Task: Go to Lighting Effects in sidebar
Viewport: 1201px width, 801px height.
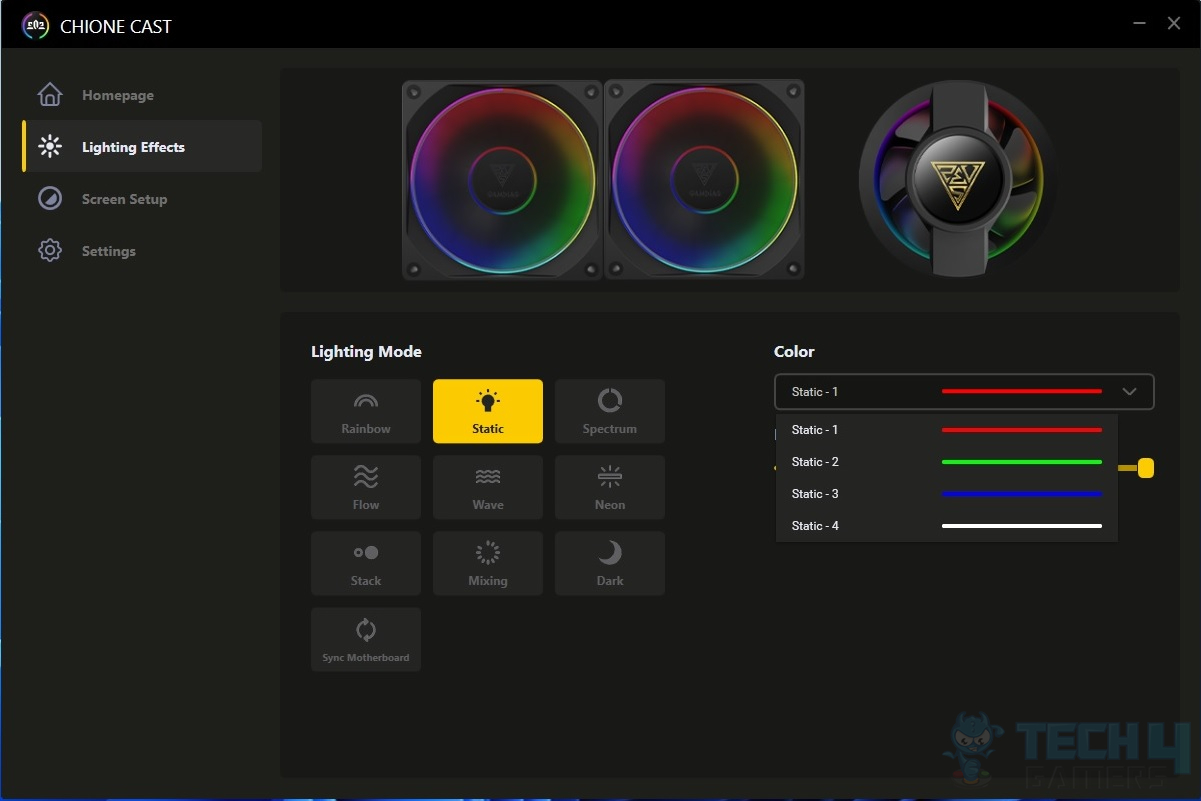Action: (x=142, y=147)
